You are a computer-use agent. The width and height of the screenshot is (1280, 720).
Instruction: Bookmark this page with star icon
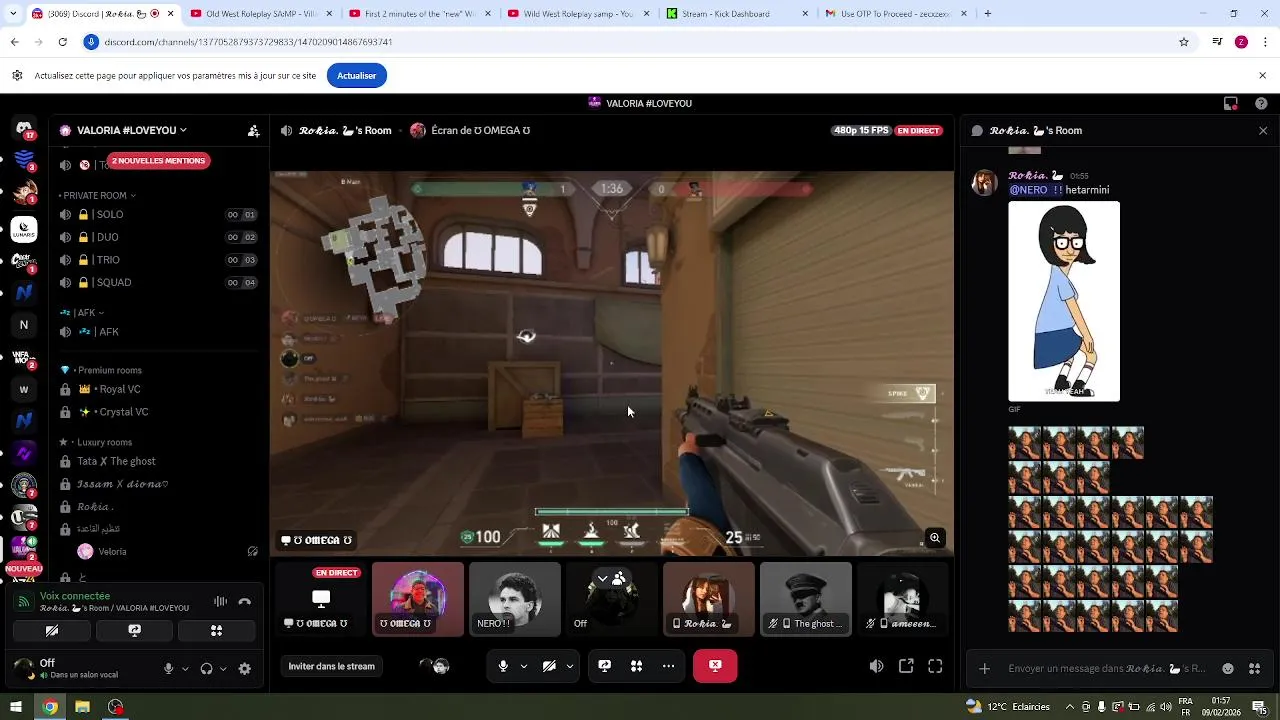[1184, 42]
